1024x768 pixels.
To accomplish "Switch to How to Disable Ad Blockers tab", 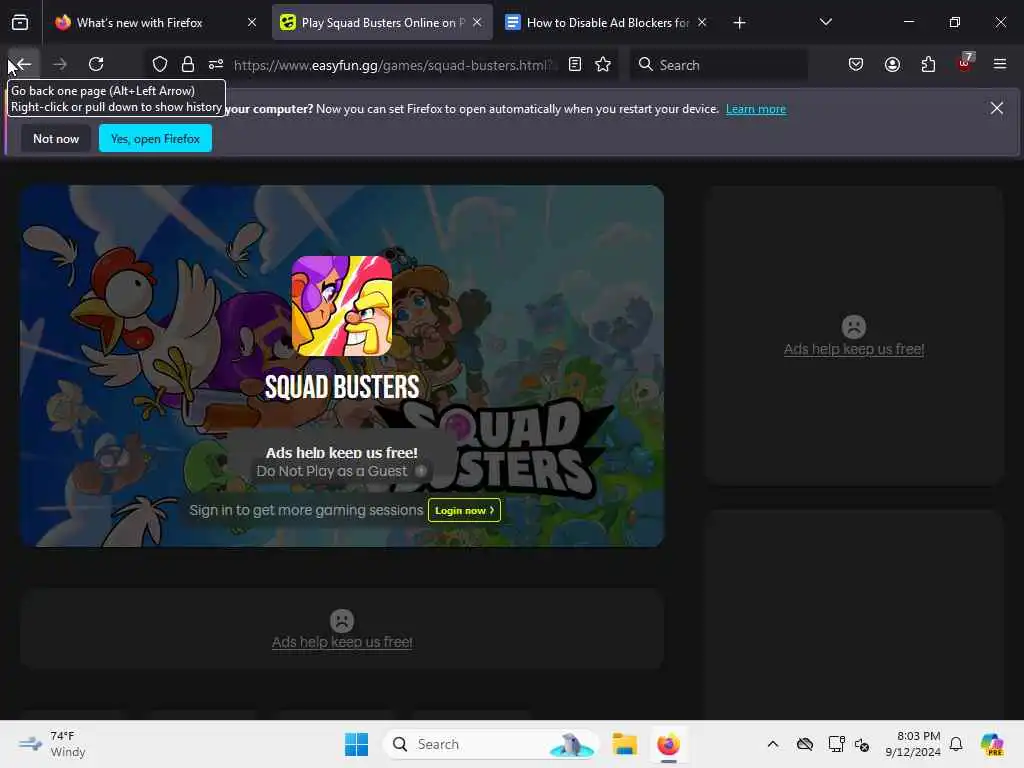I will [607, 23].
